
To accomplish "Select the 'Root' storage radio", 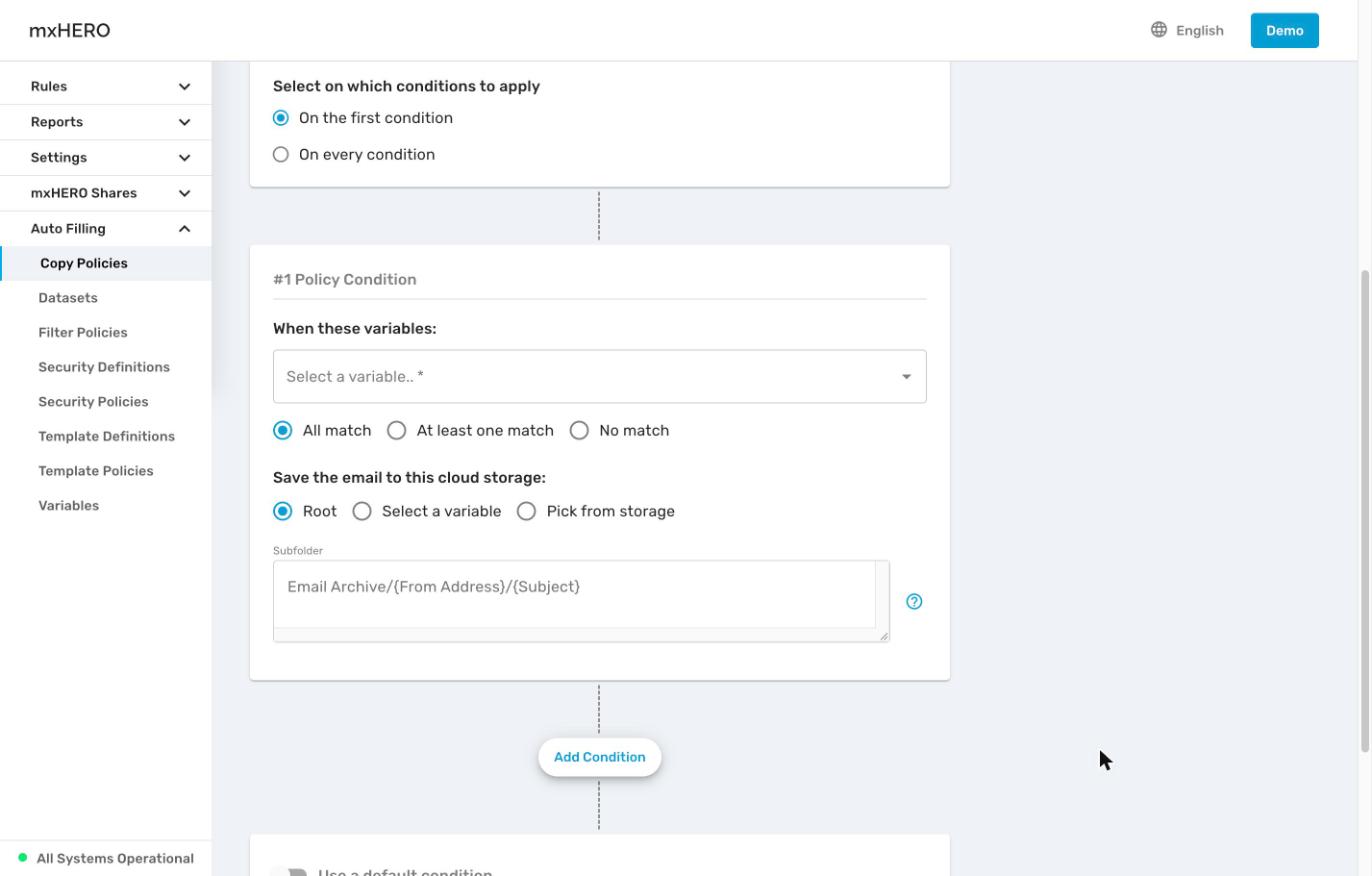I will [283, 511].
